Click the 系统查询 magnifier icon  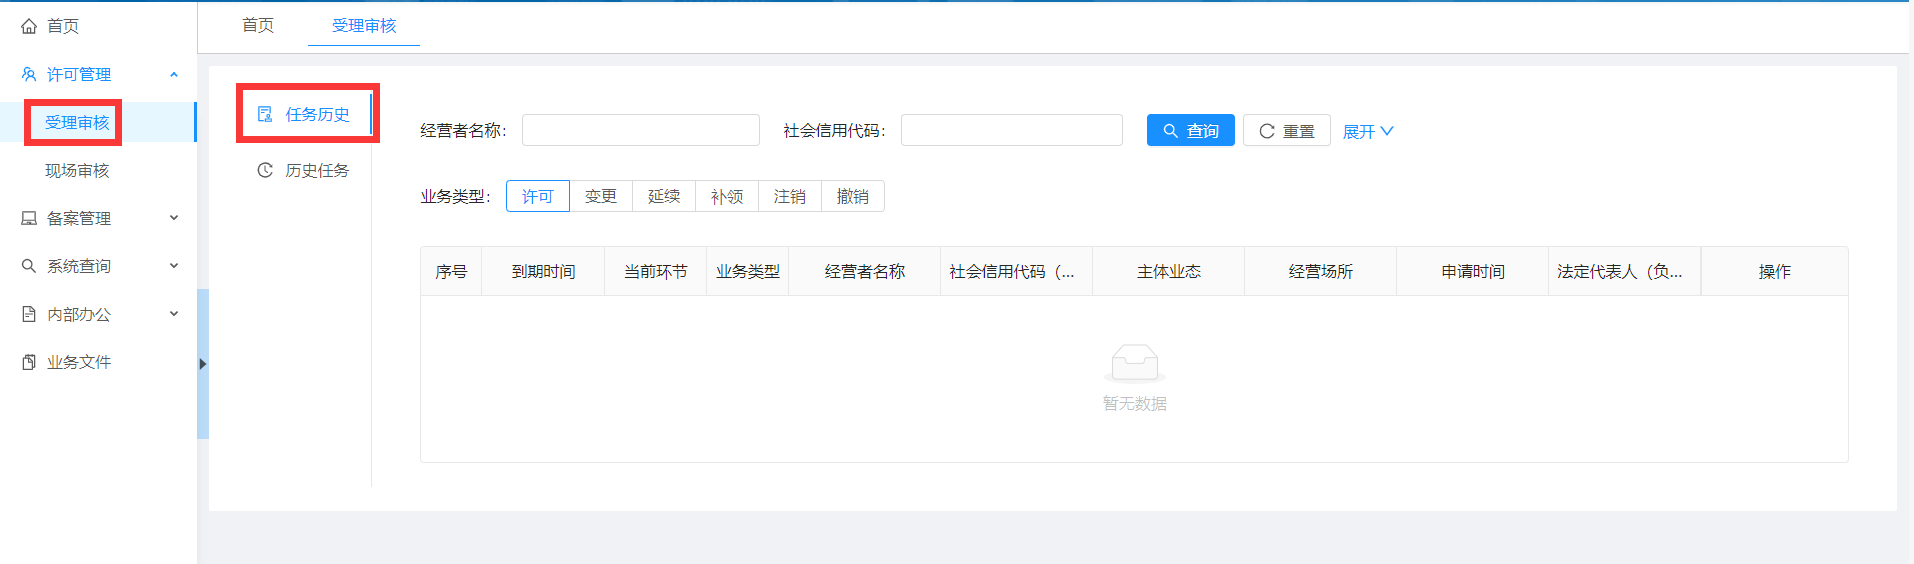pyautogui.click(x=29, y=266)
